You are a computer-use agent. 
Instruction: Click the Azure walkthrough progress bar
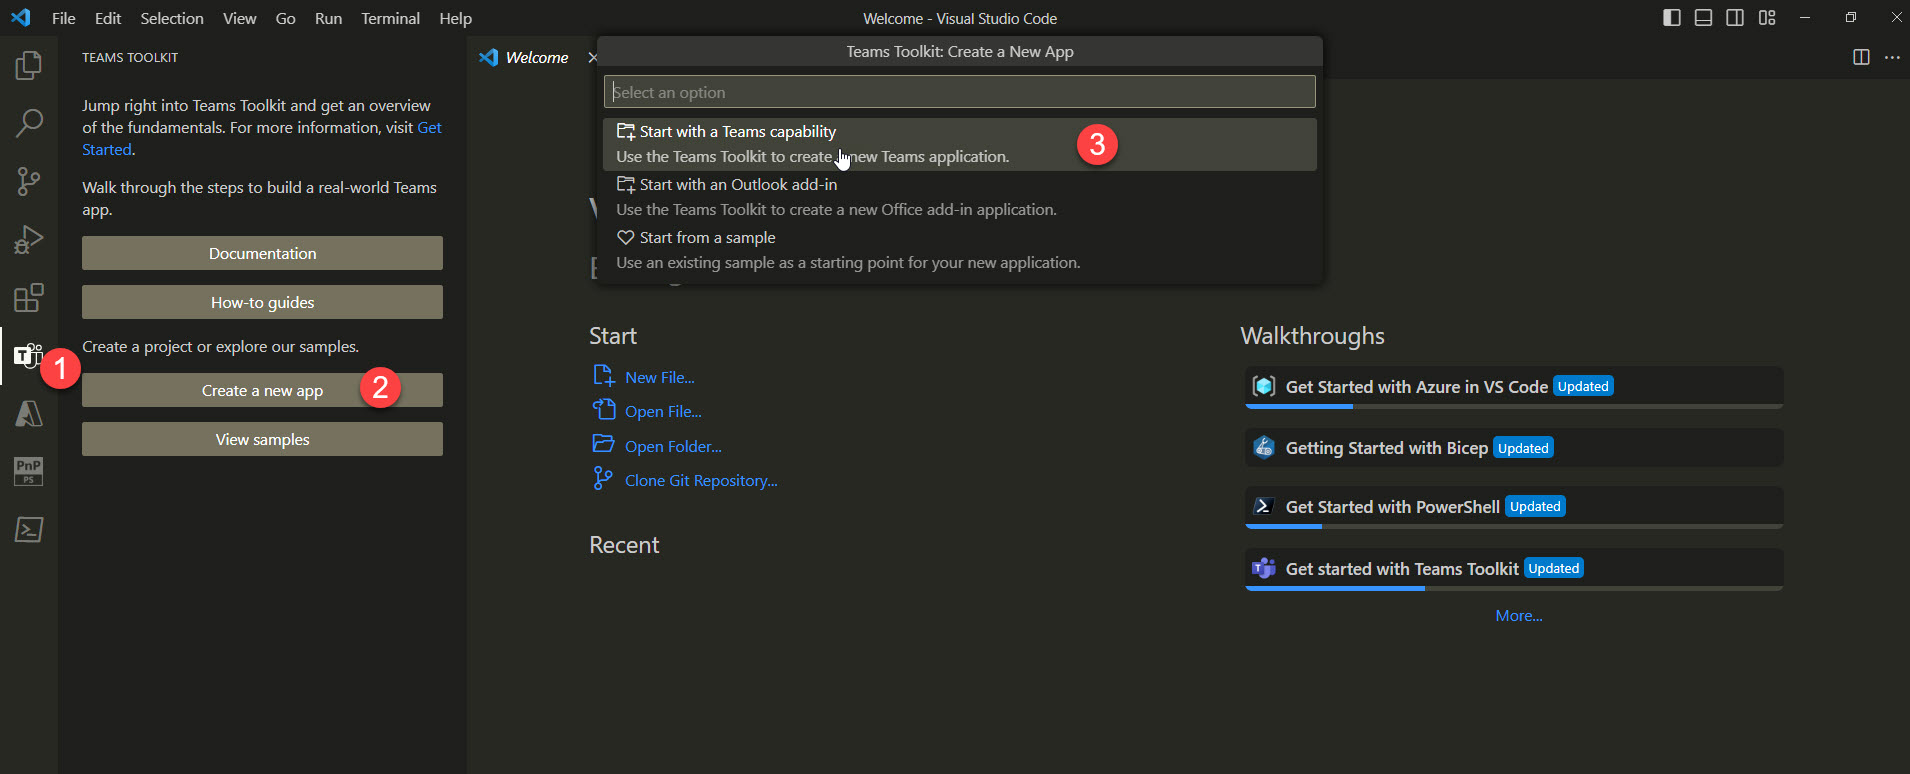point(1514,406)
